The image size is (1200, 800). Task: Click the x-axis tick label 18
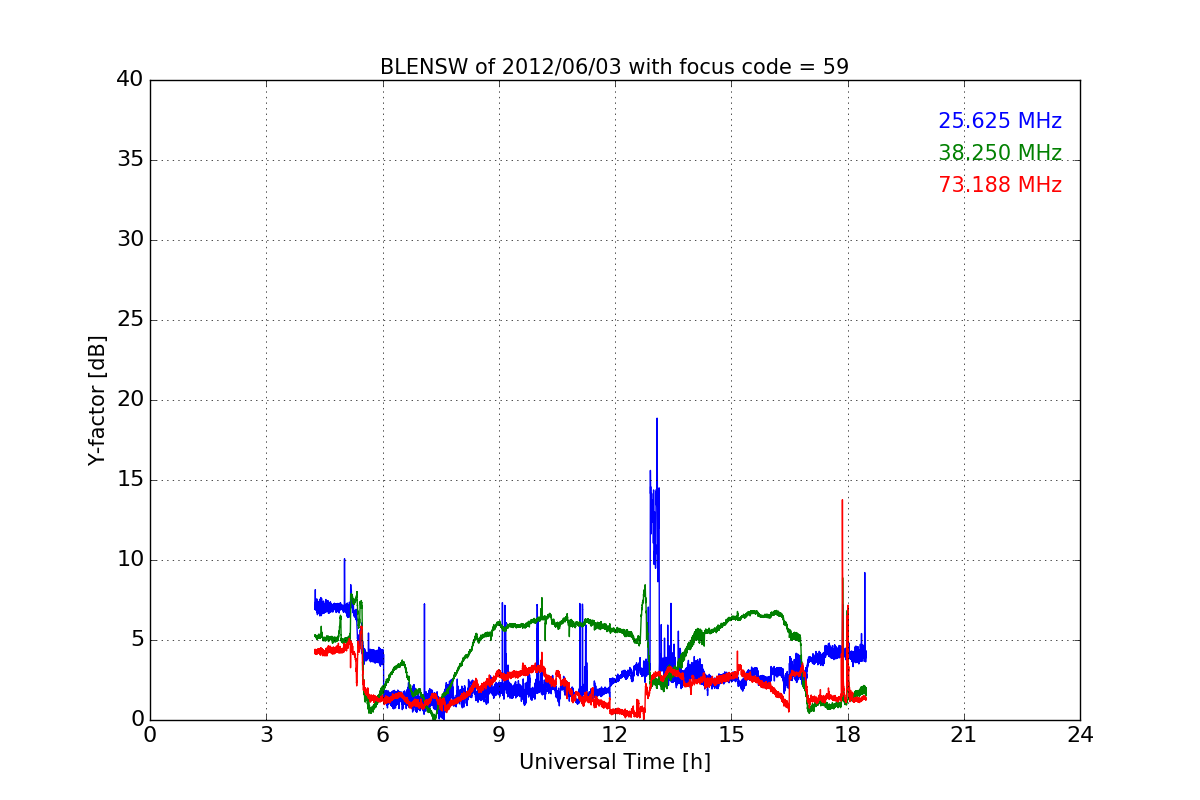click(847, 734)
